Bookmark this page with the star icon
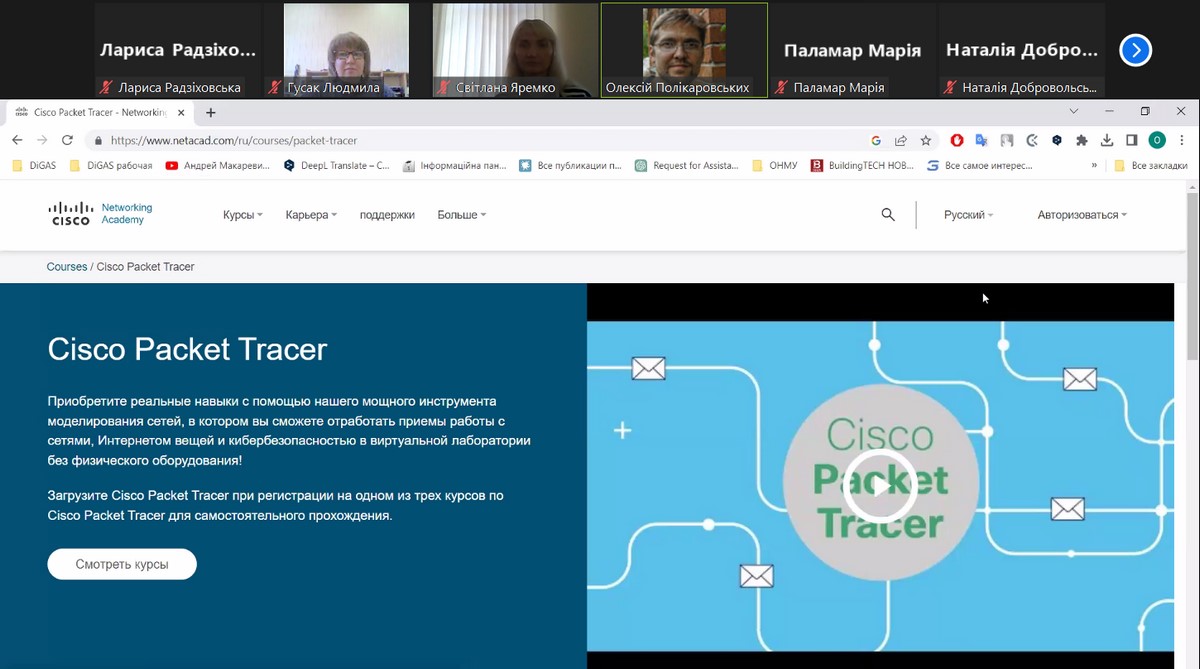The image size is (1200, 669). [926, 141]
